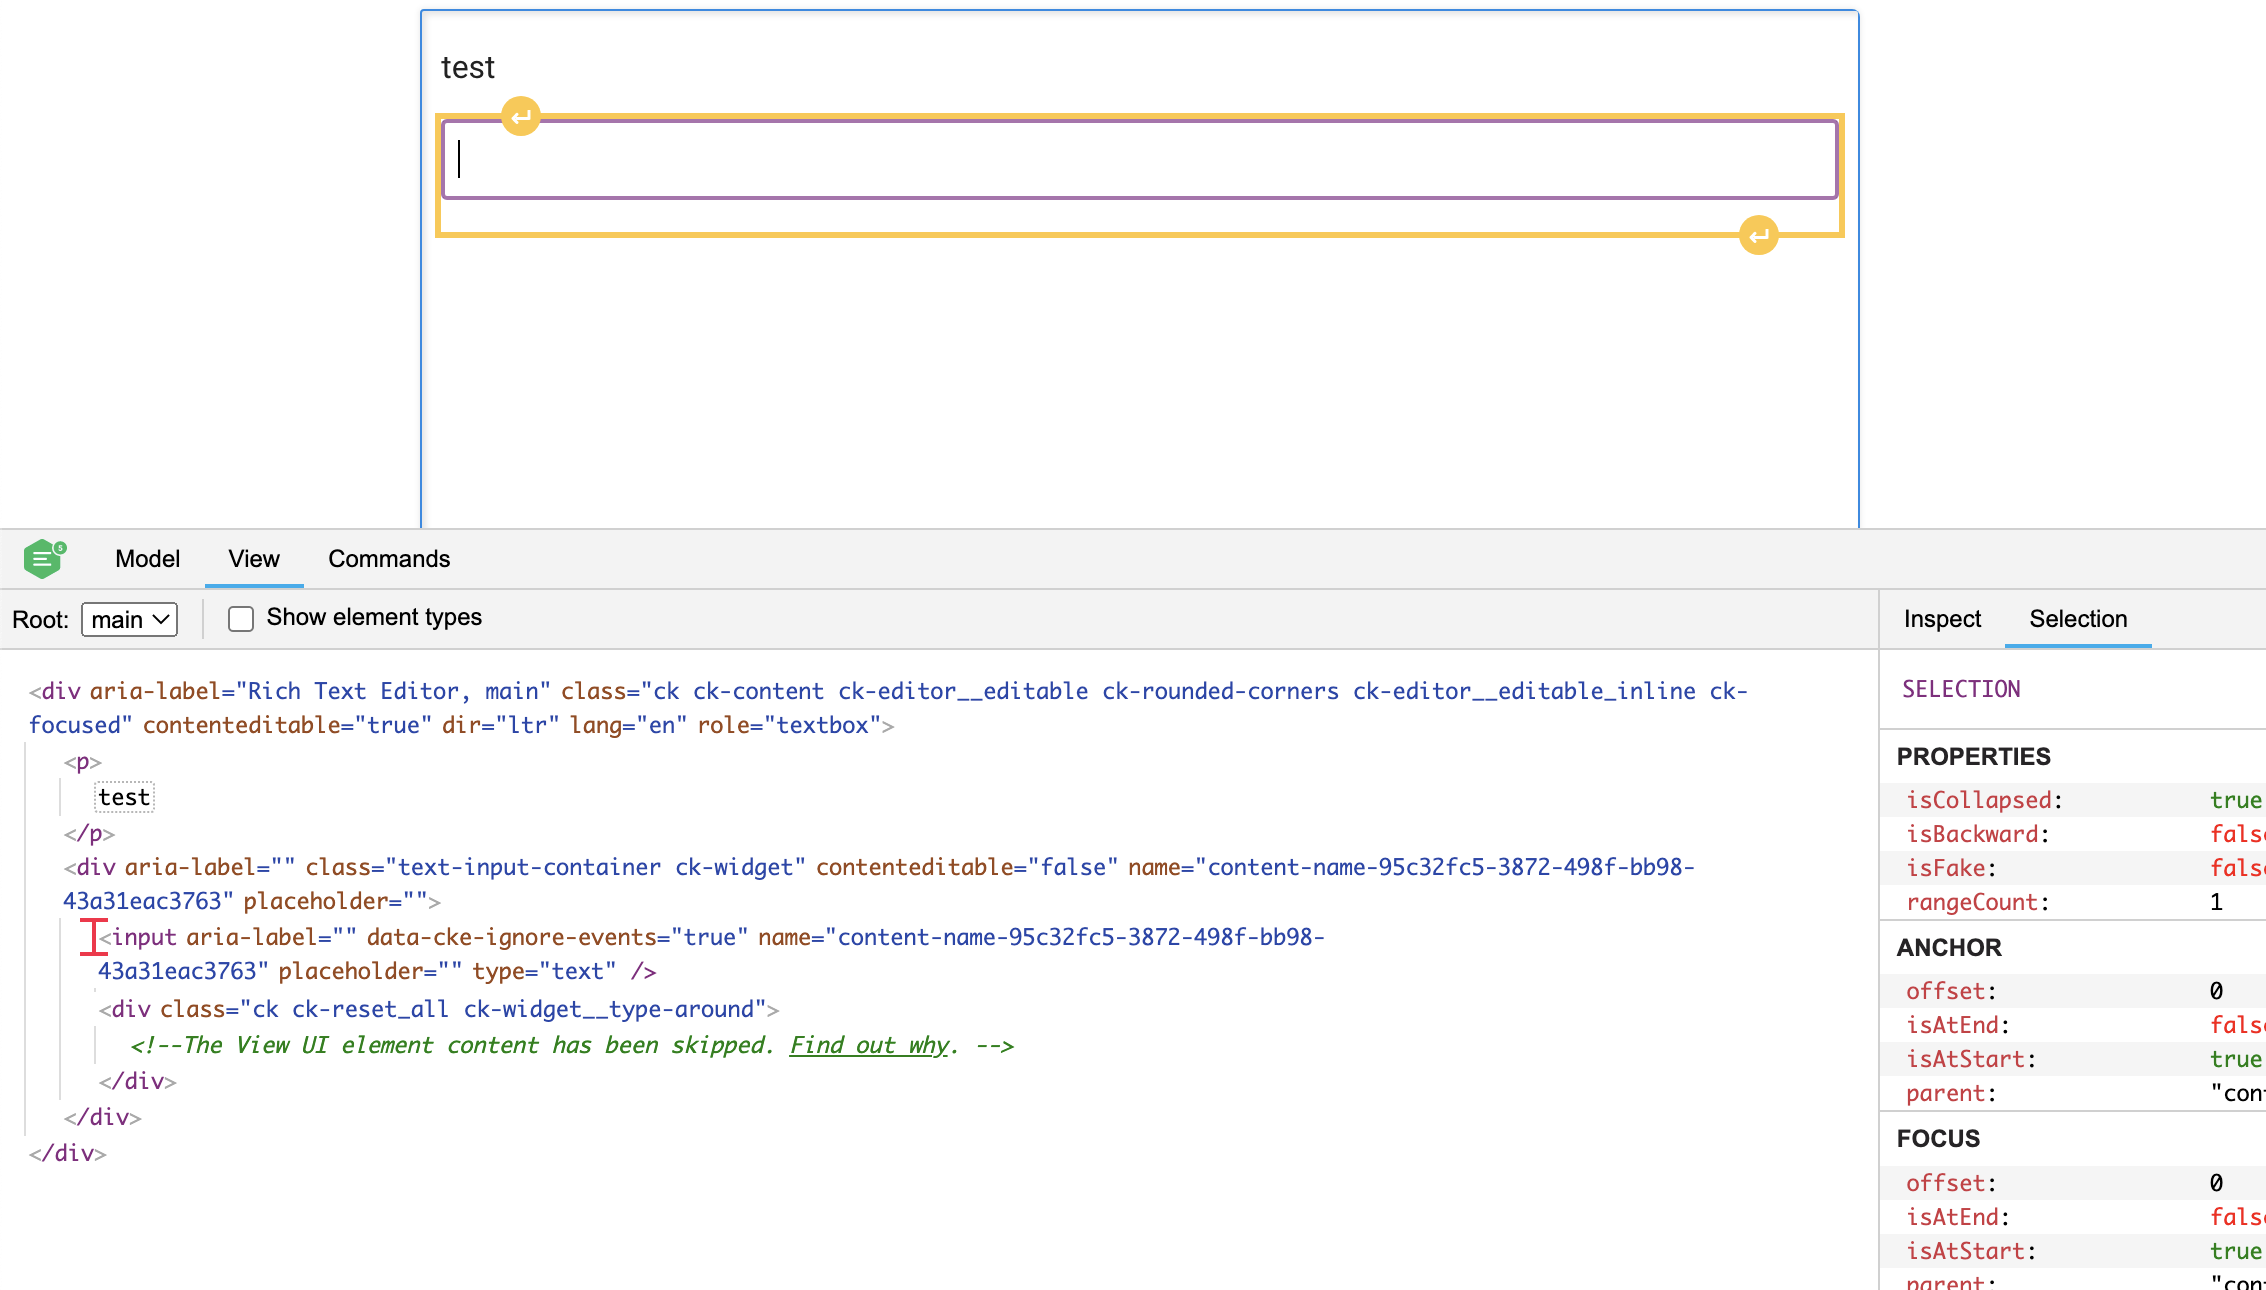Screen dimensions: 2266x1290
Task: Click the CKEditor inspector logo icon
Action: click(x=44, y=558)
